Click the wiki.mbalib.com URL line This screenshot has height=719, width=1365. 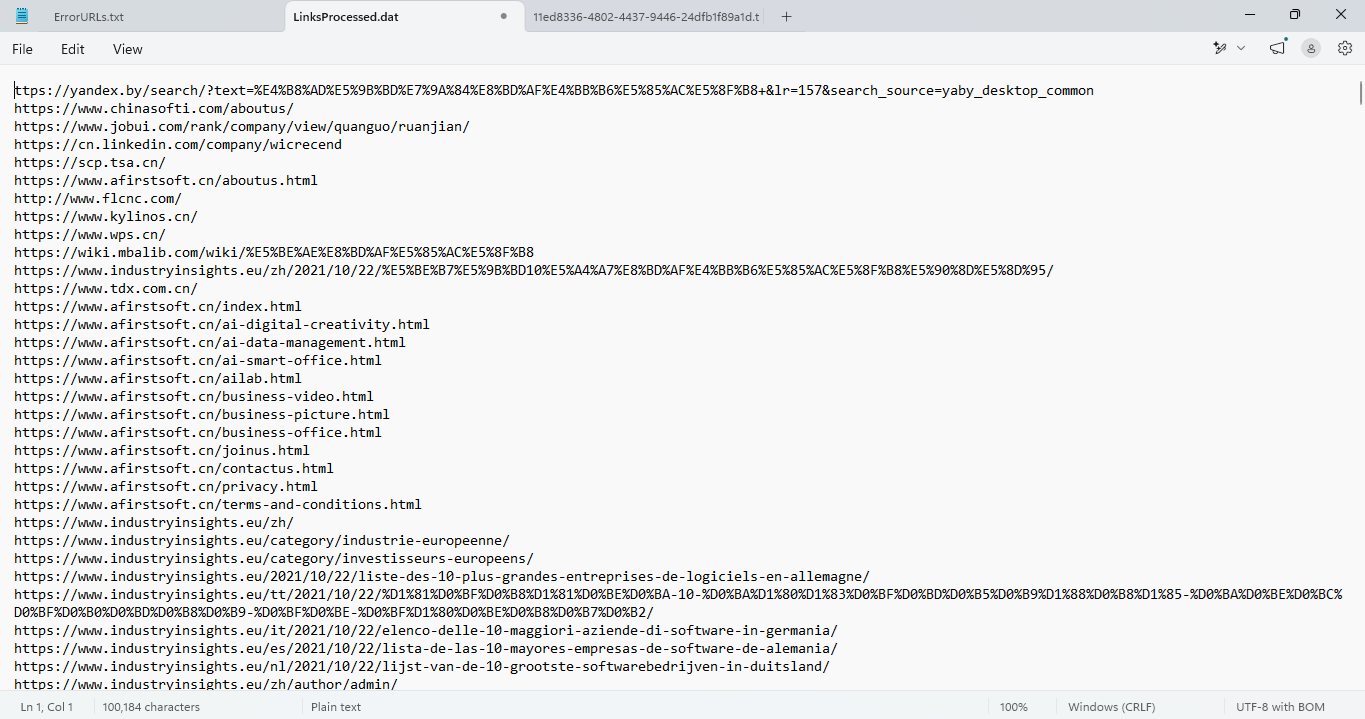tap(274, 252)
